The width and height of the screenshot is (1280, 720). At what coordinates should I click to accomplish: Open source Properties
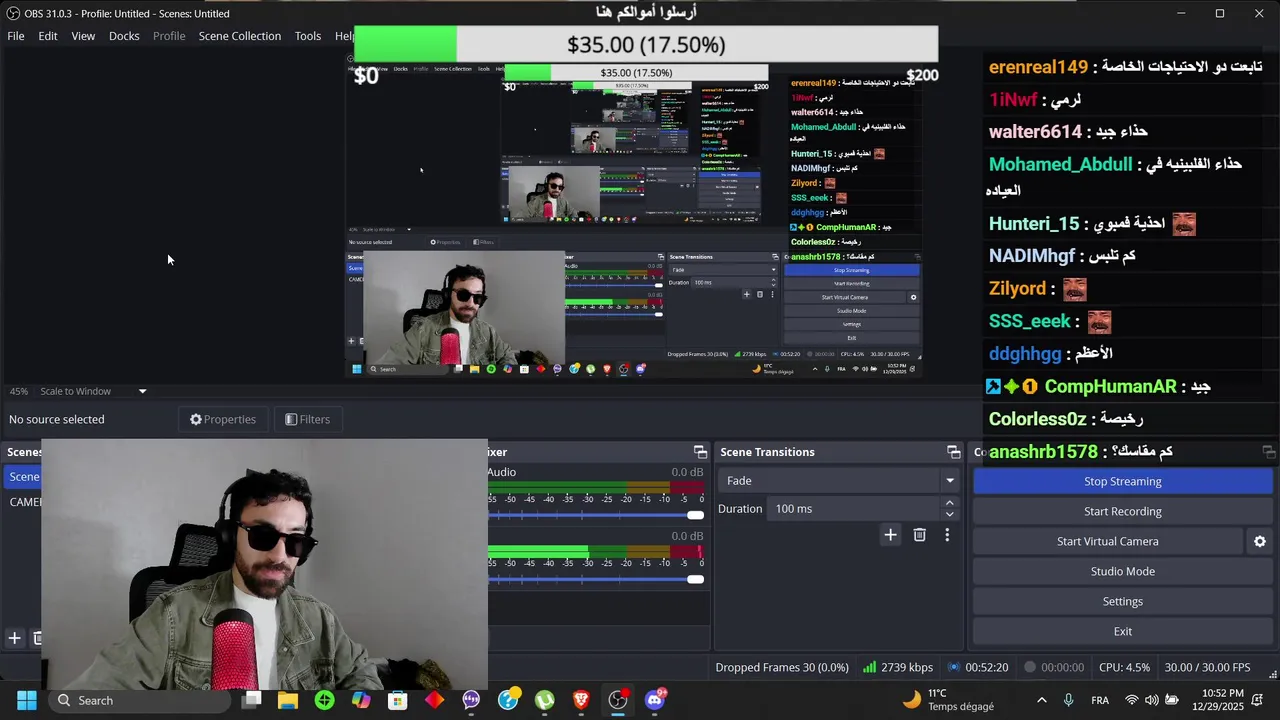tap(223, 419)
